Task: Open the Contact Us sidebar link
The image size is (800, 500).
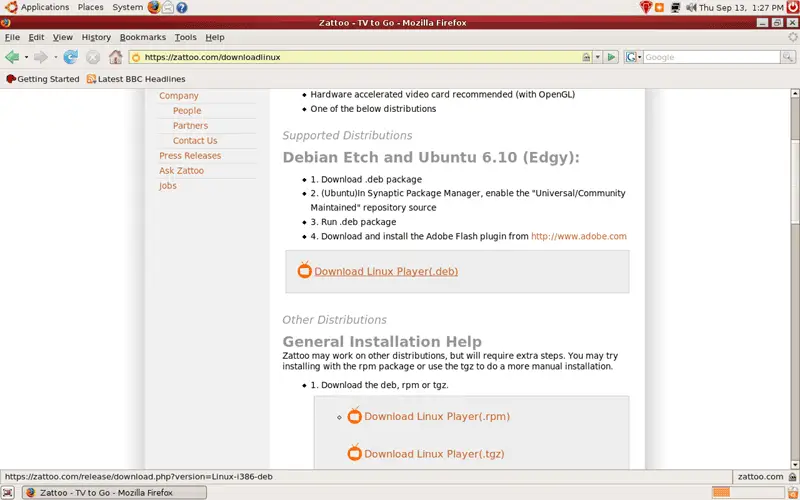Action: [195, 141]
